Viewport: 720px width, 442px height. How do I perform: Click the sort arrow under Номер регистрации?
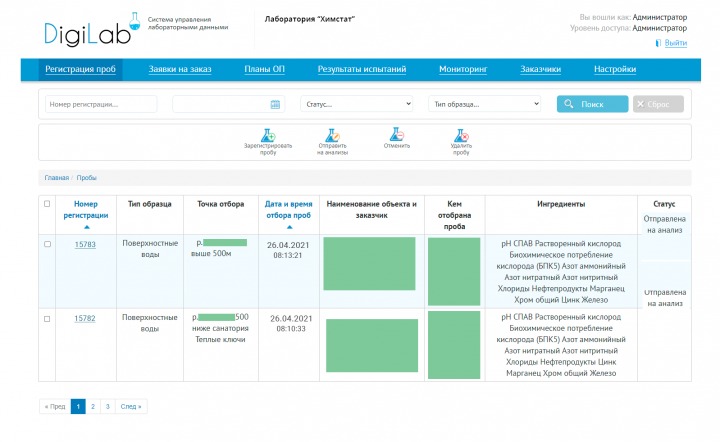click(86, 227)
